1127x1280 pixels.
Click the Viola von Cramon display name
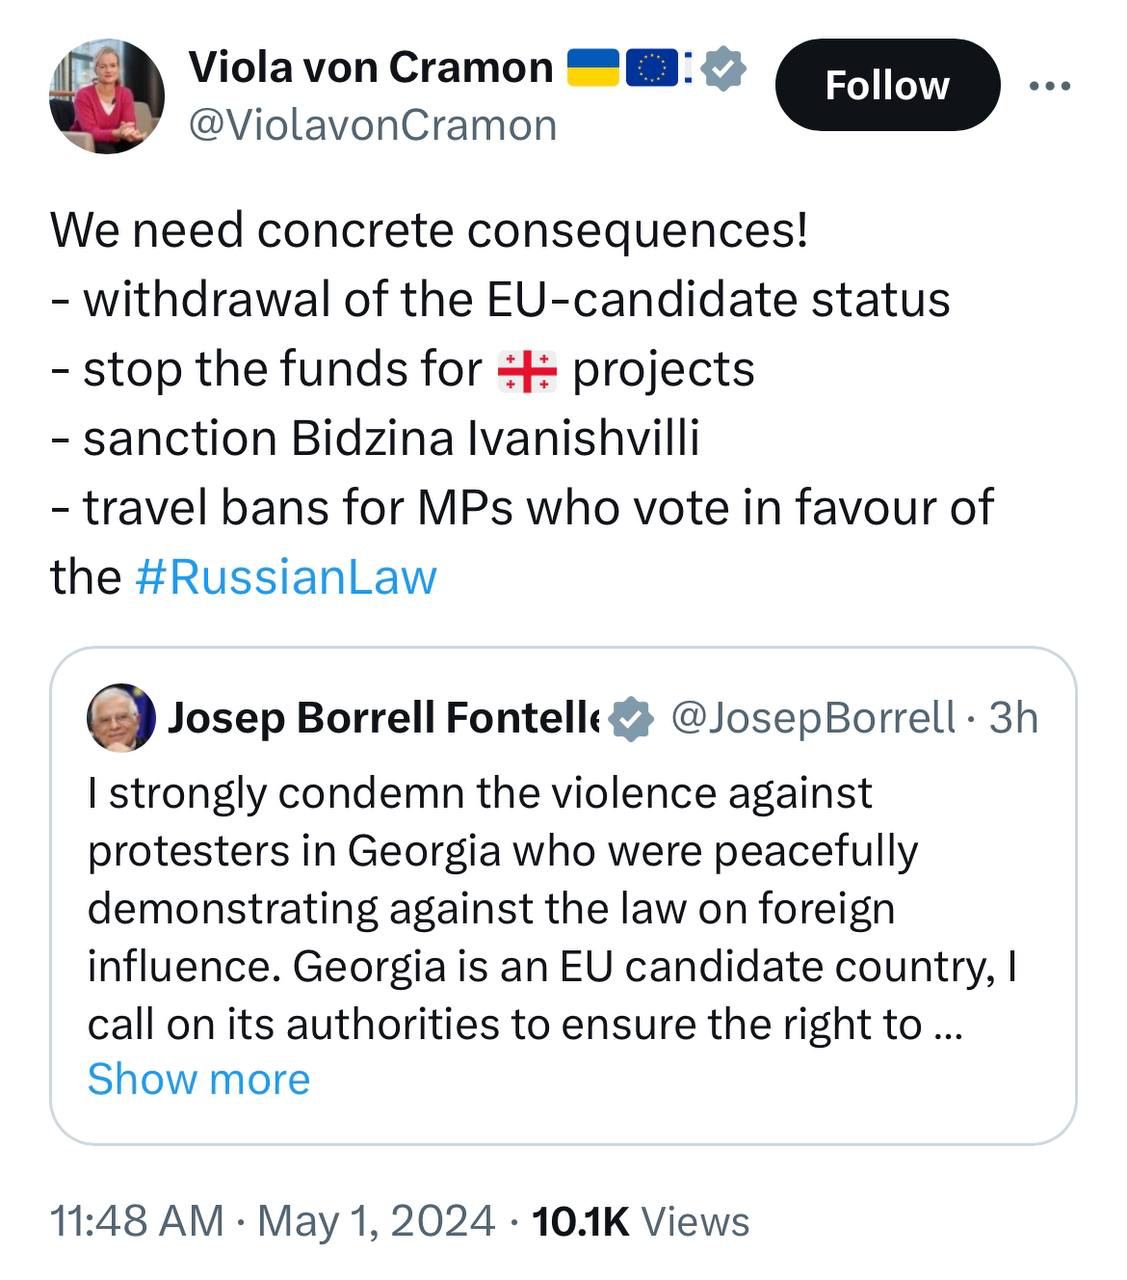point(370,67)
